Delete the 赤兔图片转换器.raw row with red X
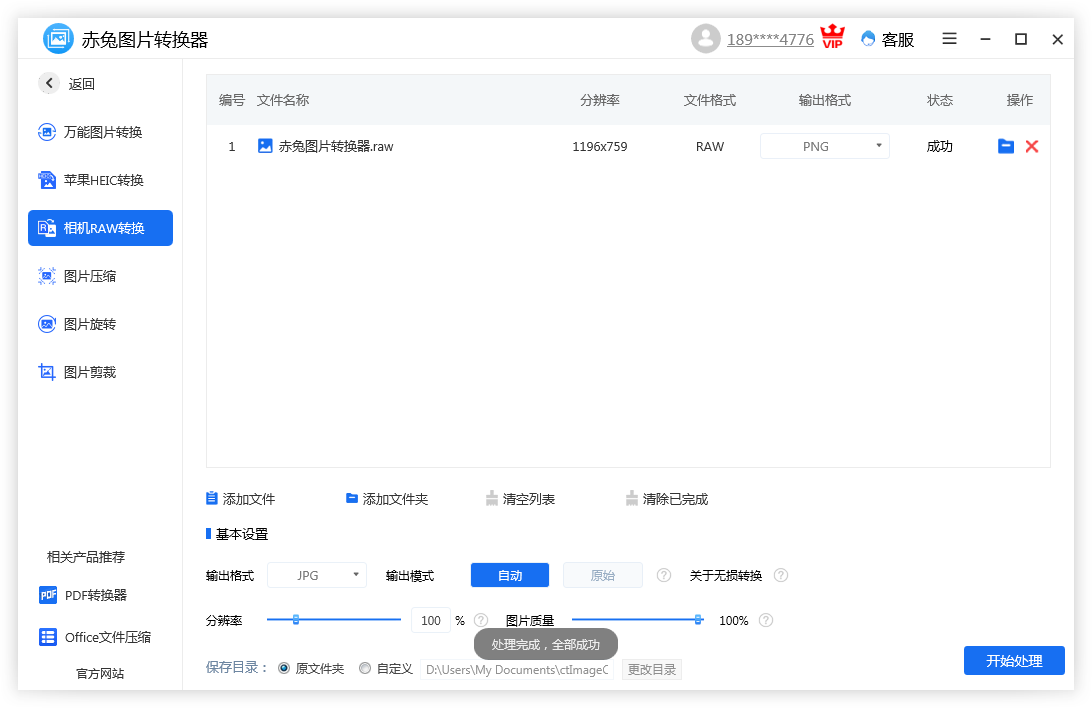Image resolution: width=1092 pixels, height=708 pixels. (1032, 146)
